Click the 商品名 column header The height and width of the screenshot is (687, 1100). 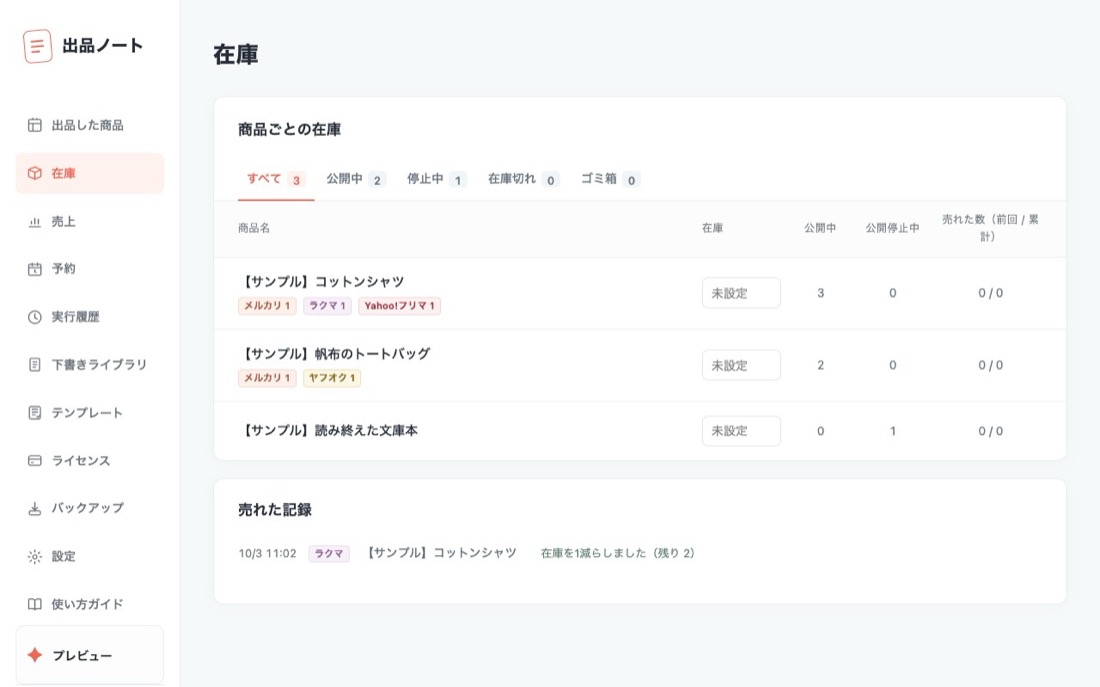254,228
